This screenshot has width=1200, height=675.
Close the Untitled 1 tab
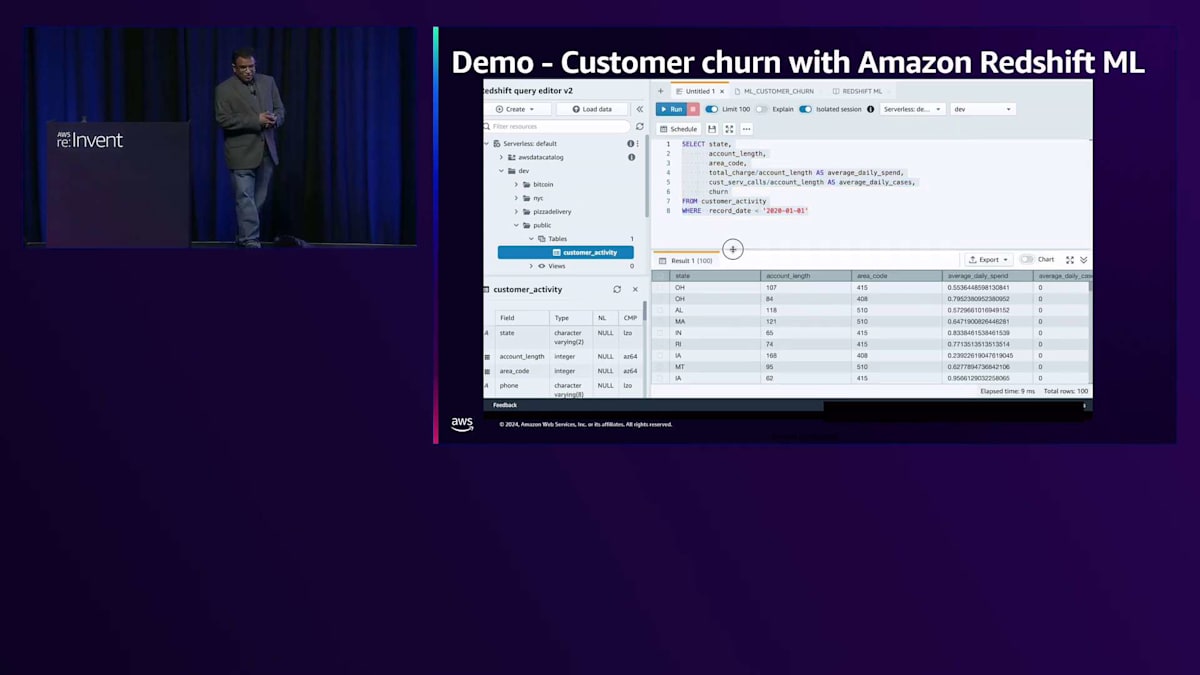(722, 91)
